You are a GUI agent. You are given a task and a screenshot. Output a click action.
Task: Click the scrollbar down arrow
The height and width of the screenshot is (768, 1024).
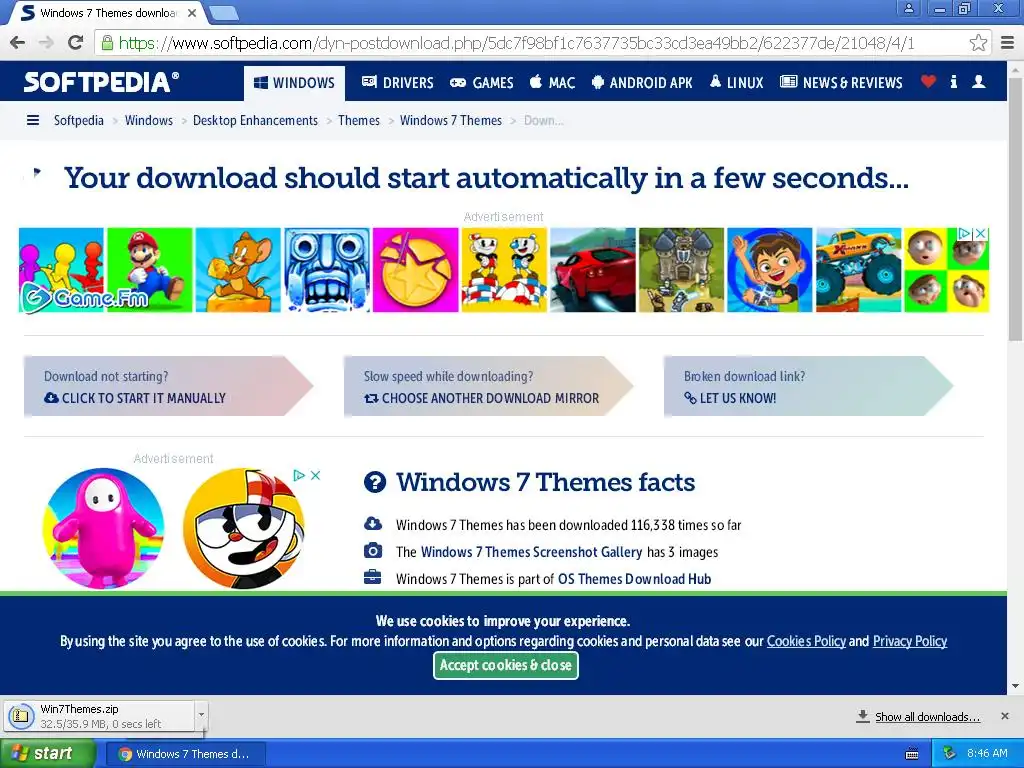[1016, 686]
